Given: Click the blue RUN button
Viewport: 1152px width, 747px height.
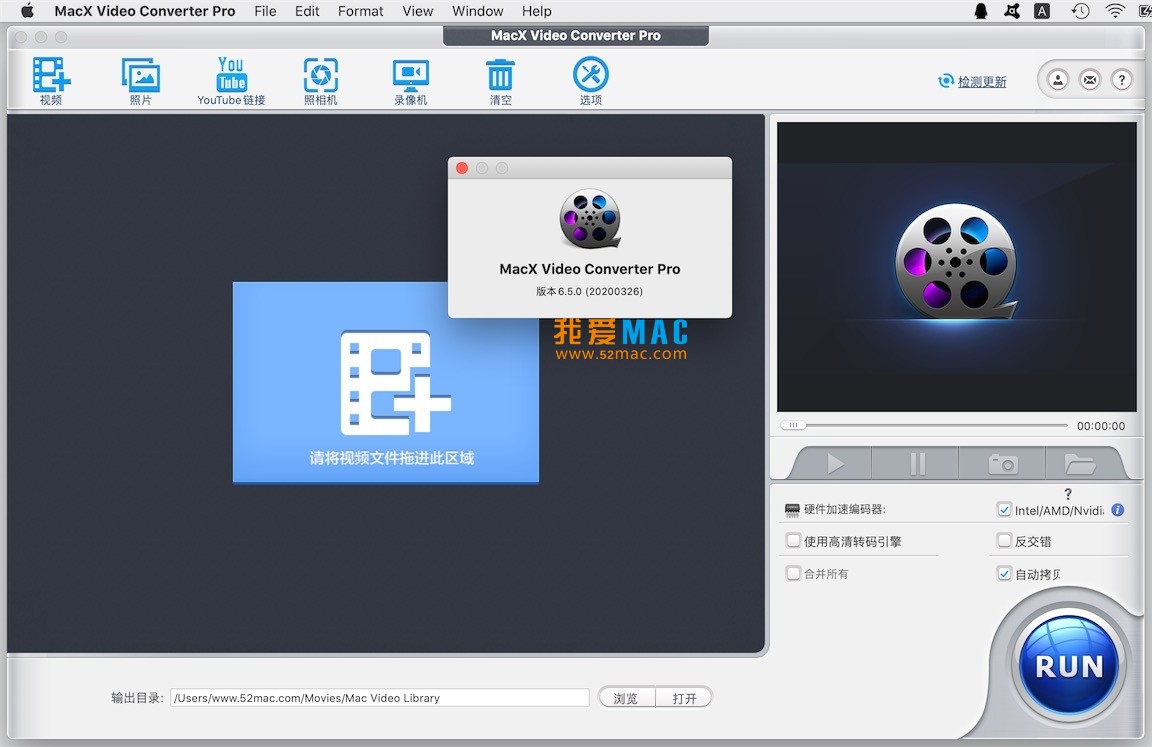Looking at the screenshot, I should tap(1069, 665).
